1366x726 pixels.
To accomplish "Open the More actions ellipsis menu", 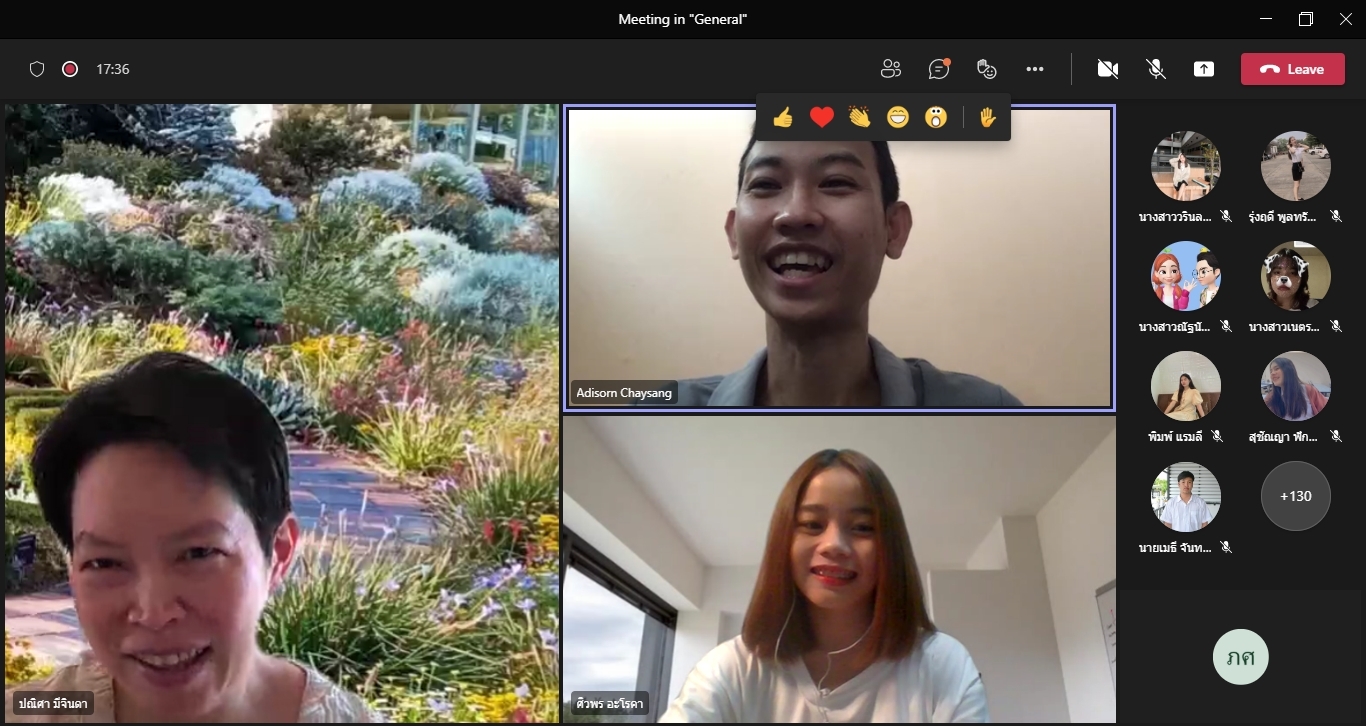I will 1035,69.
